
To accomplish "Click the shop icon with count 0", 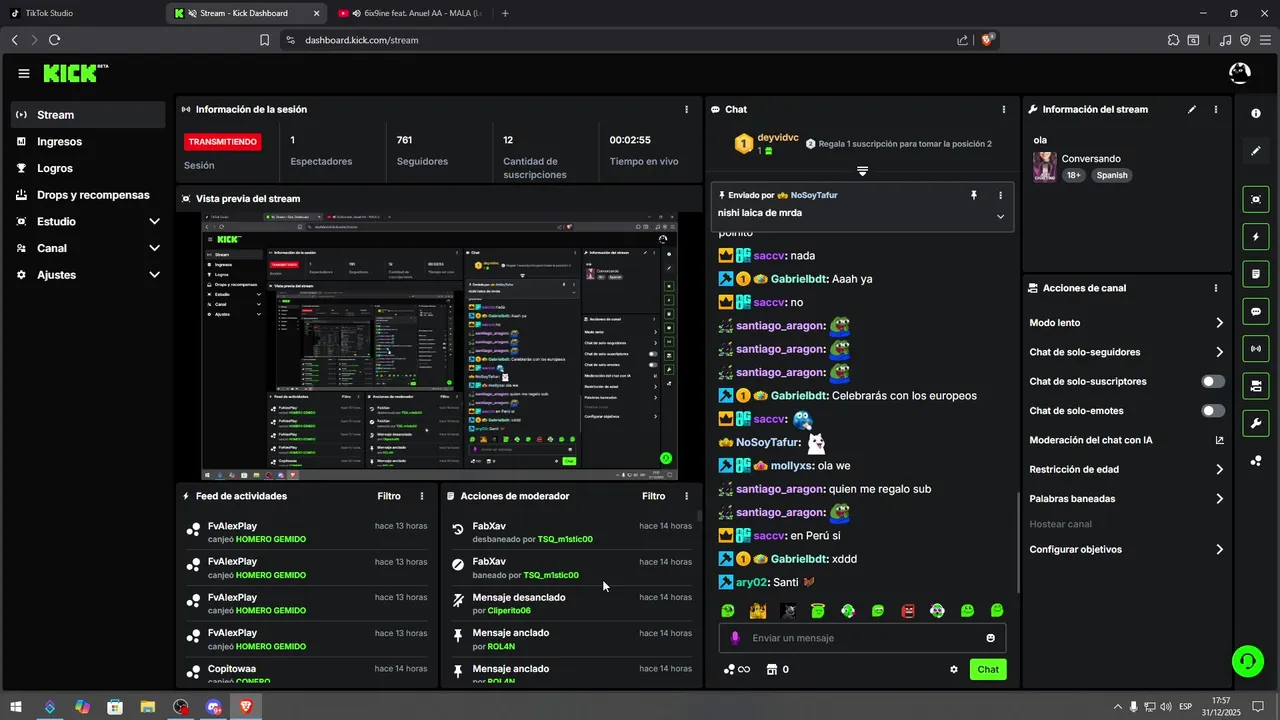I will coord(777,670).
